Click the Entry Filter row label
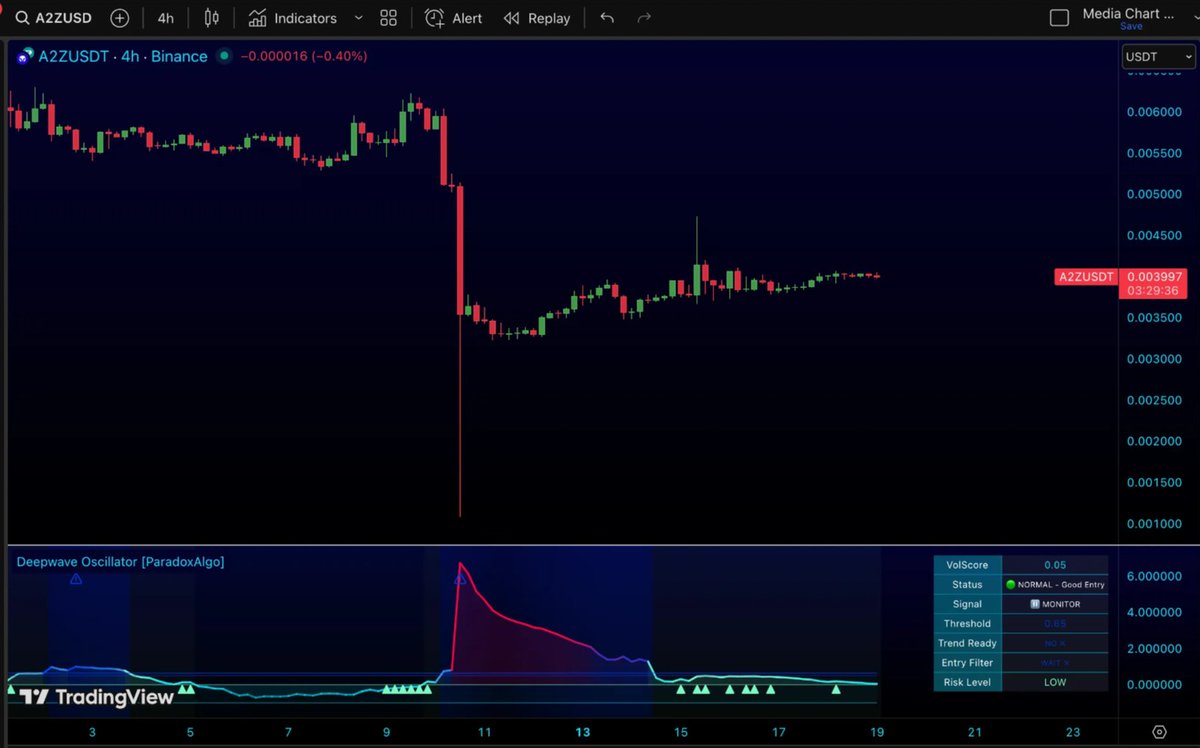Image resolution: width=1200 pixels, height=748 pixels. point(967,662)
